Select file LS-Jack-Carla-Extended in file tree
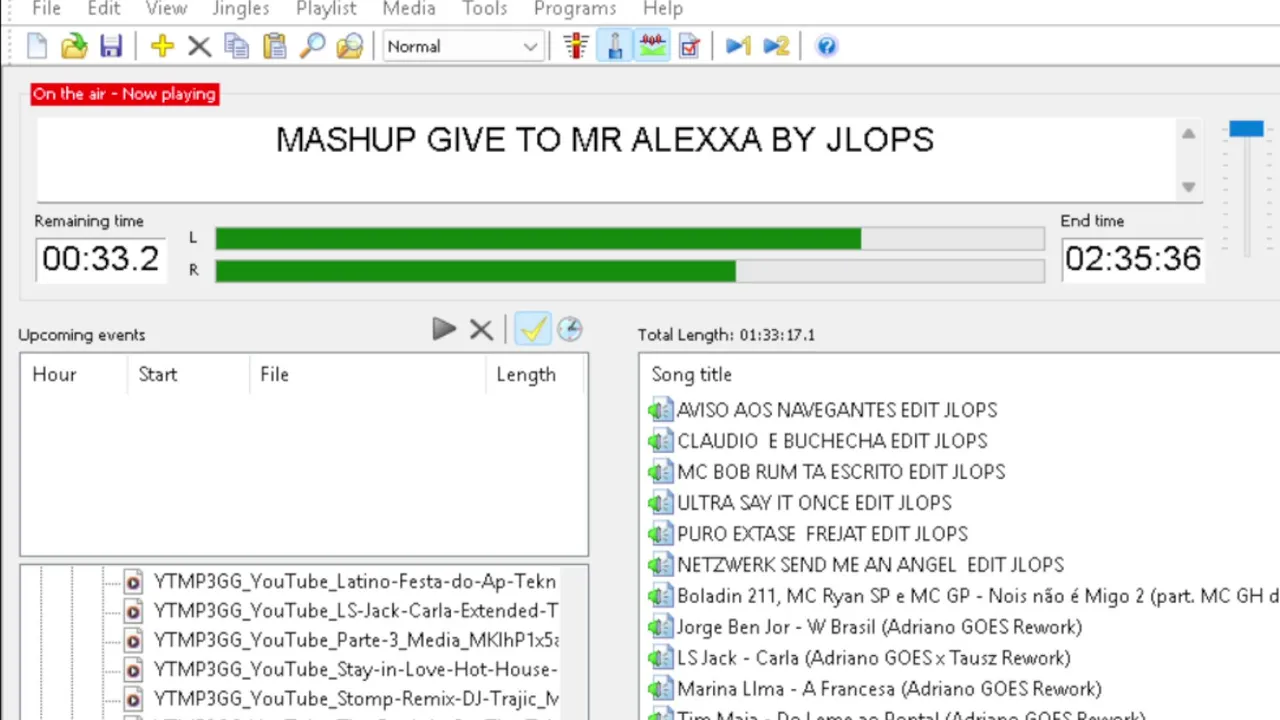This screenshot has height=720, width=1280. pos(356,610)
